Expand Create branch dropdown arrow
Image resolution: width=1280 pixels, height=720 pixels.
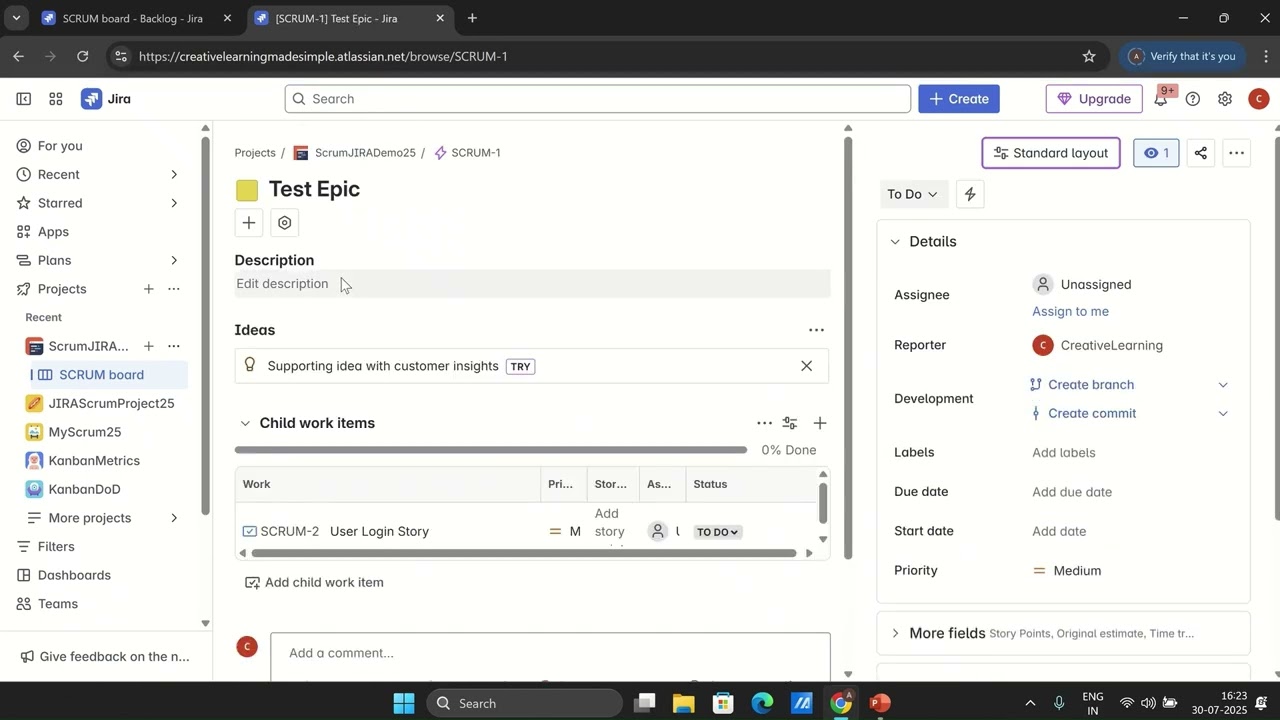tap(1222, 385)
